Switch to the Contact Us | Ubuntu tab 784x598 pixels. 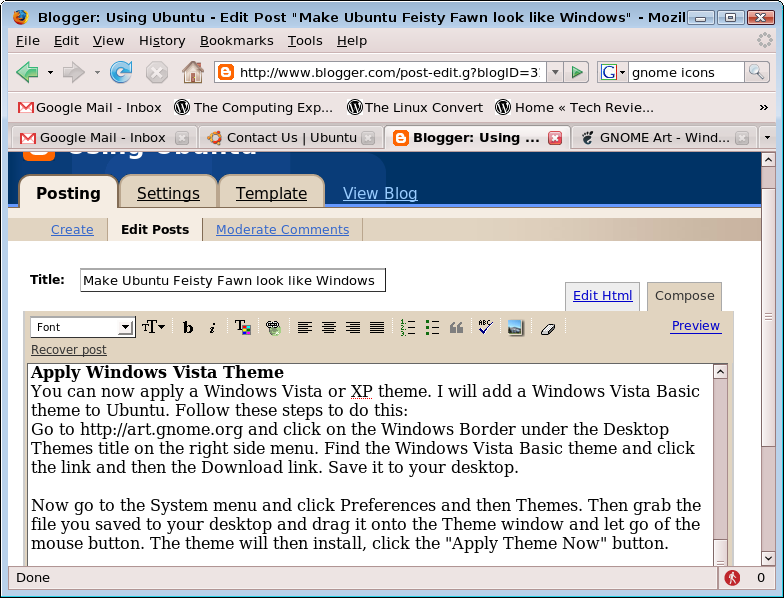pos(292,138)
